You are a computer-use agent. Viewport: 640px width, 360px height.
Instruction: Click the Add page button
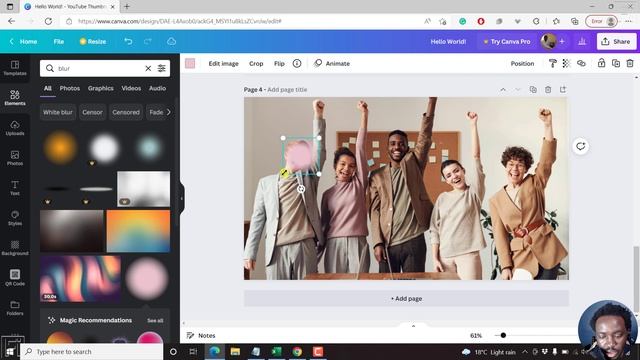coord(406,298)
